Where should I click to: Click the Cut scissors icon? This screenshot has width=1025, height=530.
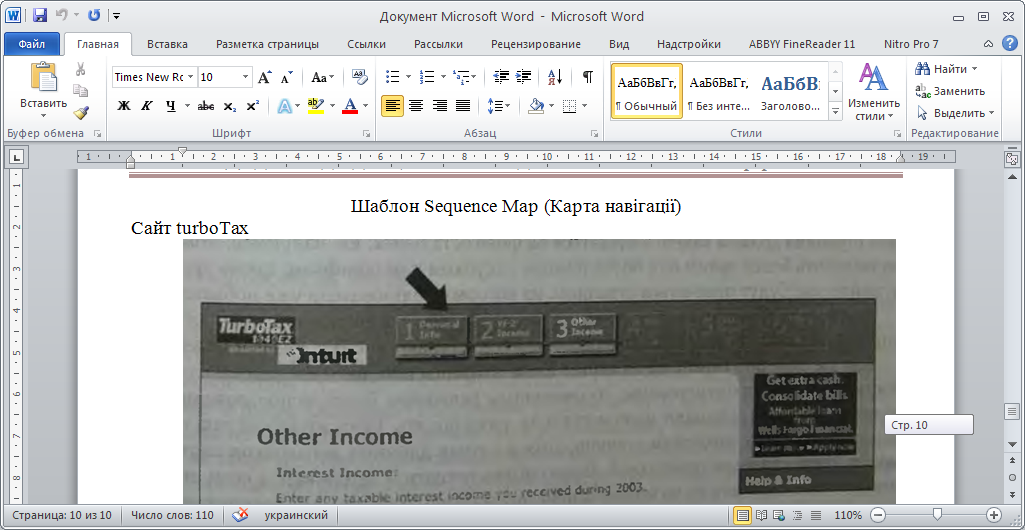pyautogui.click(x=81, y=69)
